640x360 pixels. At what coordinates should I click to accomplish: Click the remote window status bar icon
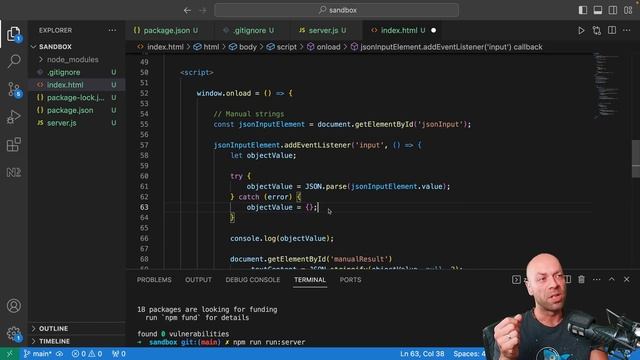(x=10, y=354)
